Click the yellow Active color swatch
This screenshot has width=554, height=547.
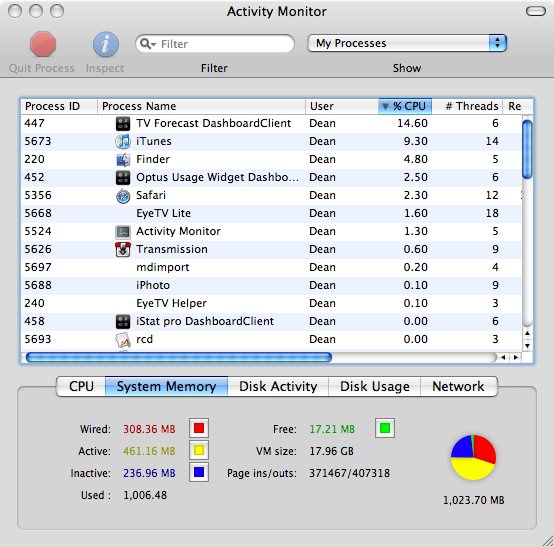199,450
